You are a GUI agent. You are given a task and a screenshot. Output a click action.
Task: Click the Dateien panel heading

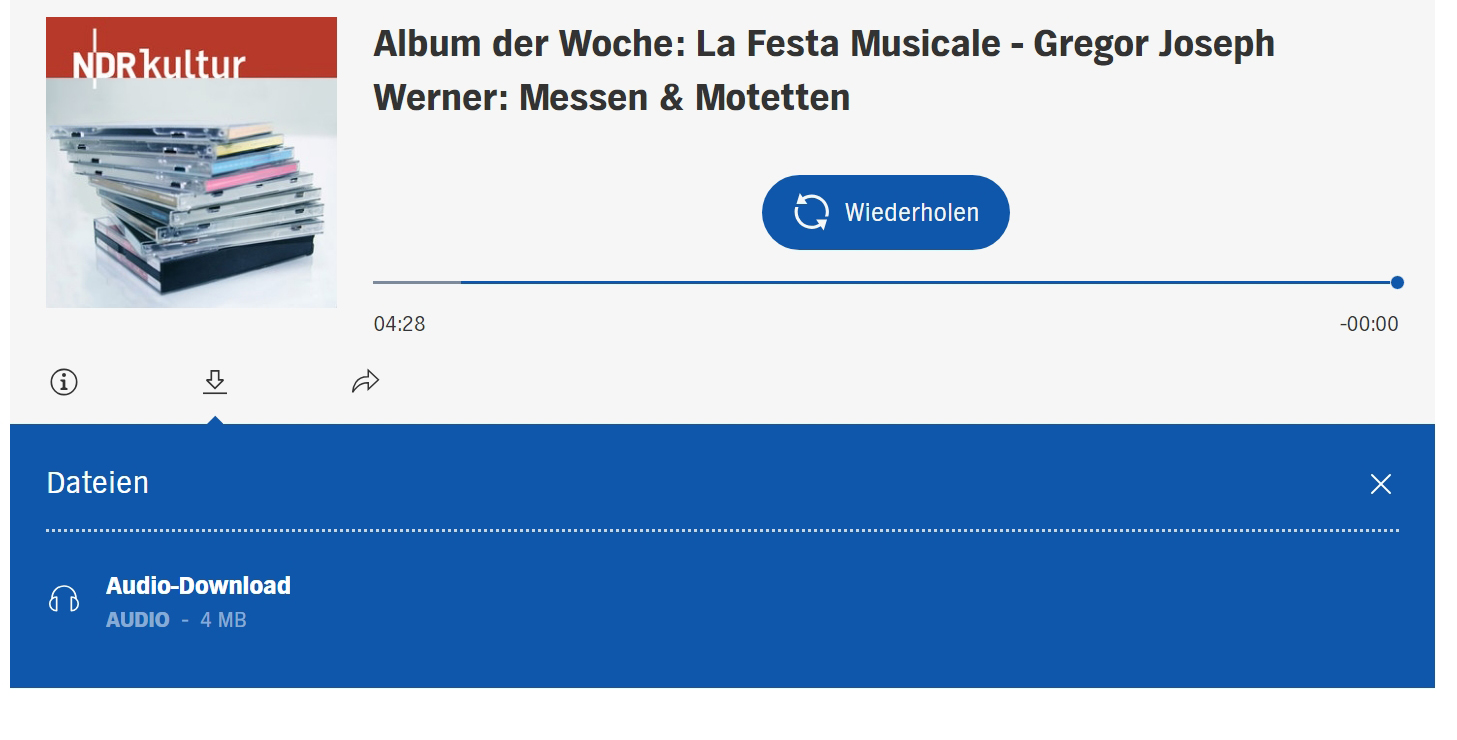tap(98, 483)
